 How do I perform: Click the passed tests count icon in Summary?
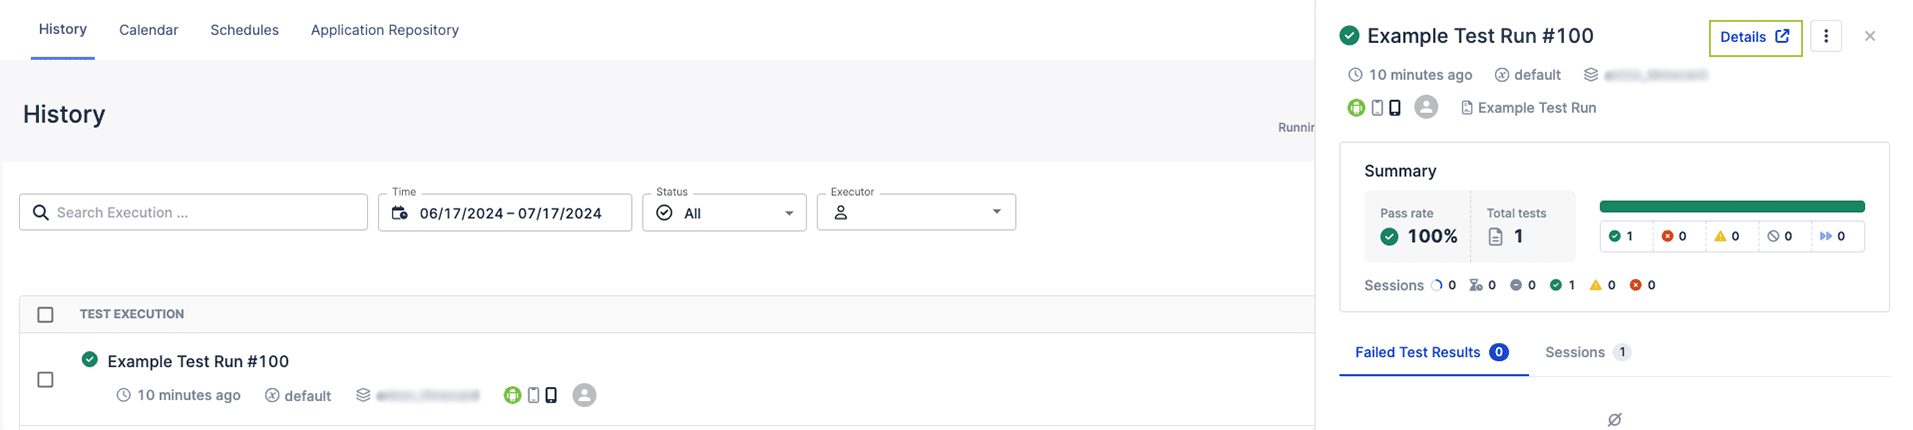tap(1614, 237)
